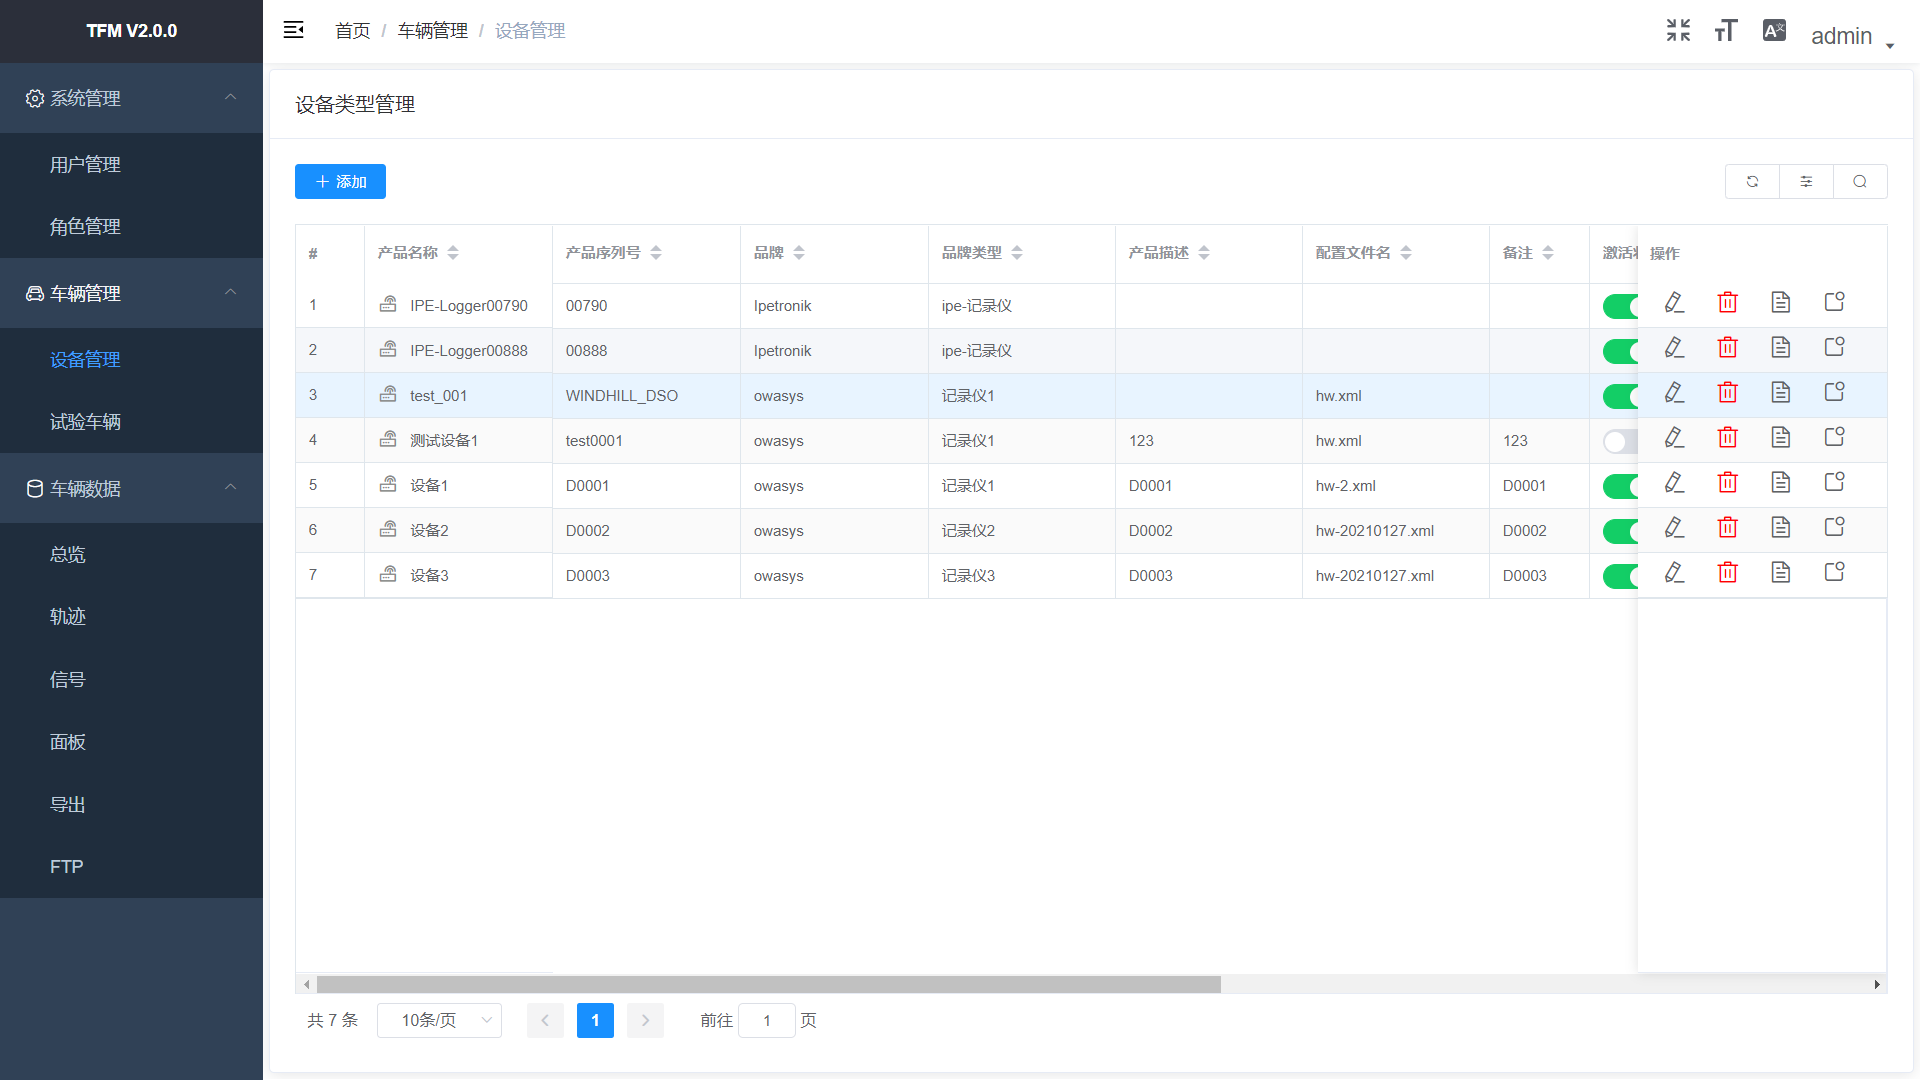Open the FTP menu item

[131, 867]
